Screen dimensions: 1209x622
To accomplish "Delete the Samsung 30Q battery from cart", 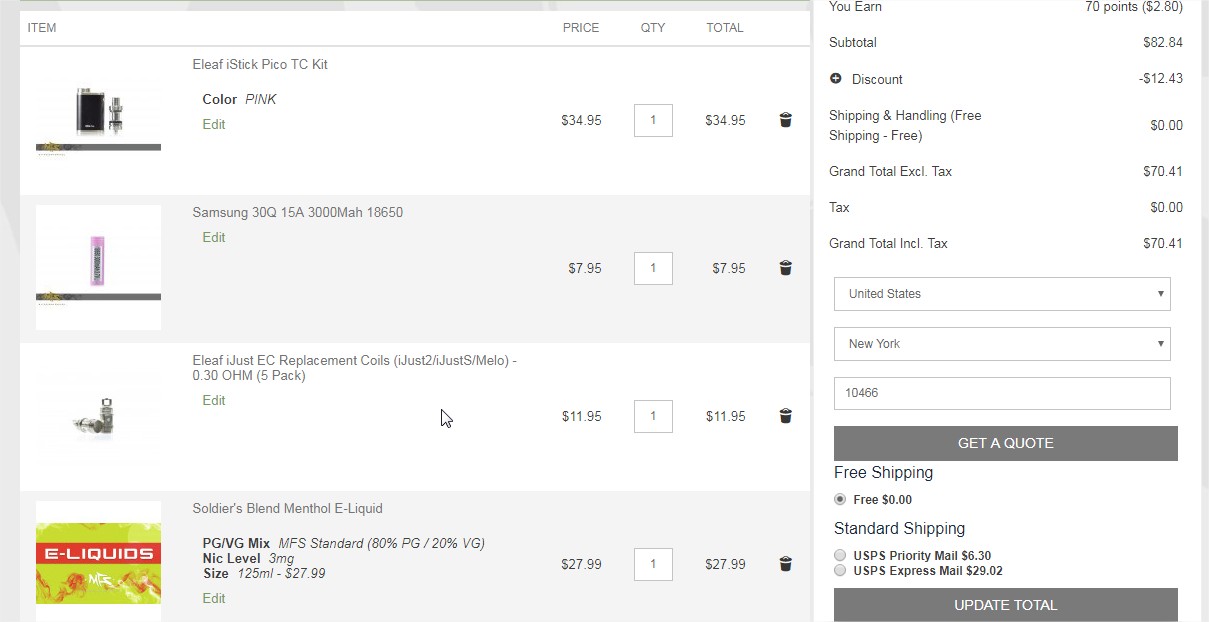I will [x=785, y=268].
